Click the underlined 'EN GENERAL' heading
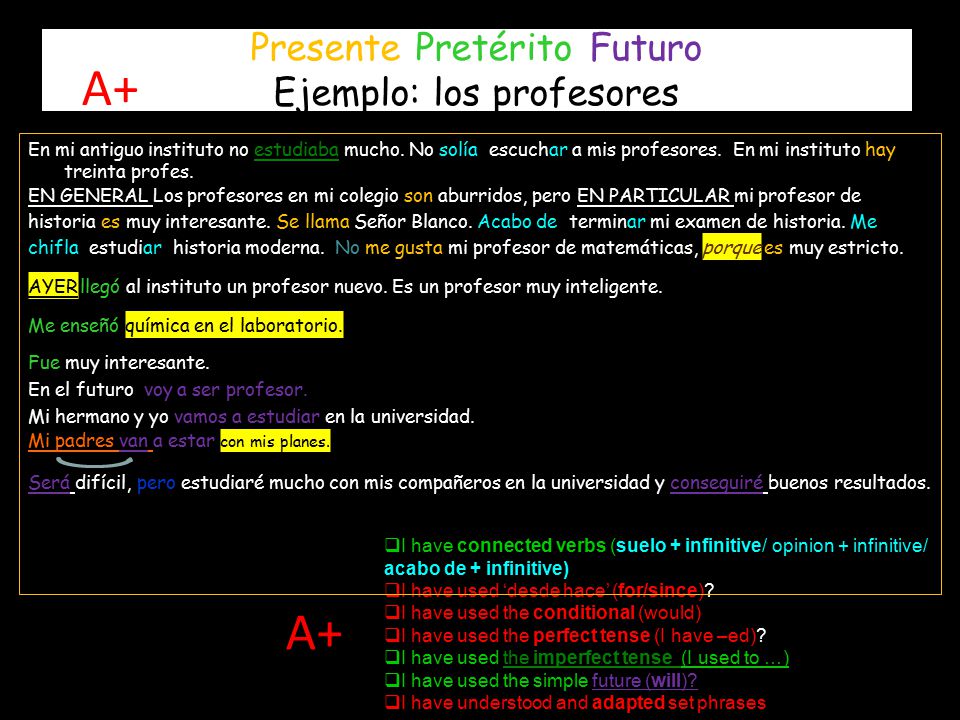960x720 pixels. [88, 195]
